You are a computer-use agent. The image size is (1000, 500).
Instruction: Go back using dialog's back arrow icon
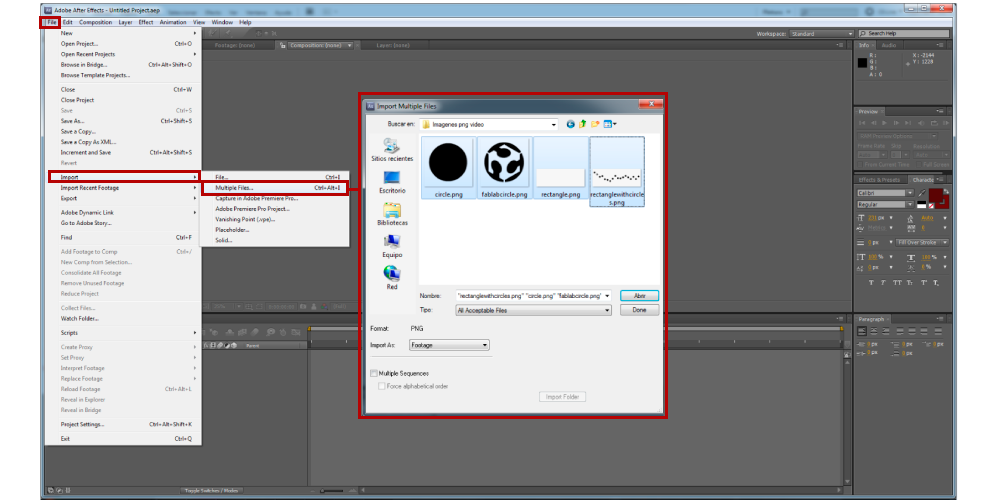[x=570, y=124]
